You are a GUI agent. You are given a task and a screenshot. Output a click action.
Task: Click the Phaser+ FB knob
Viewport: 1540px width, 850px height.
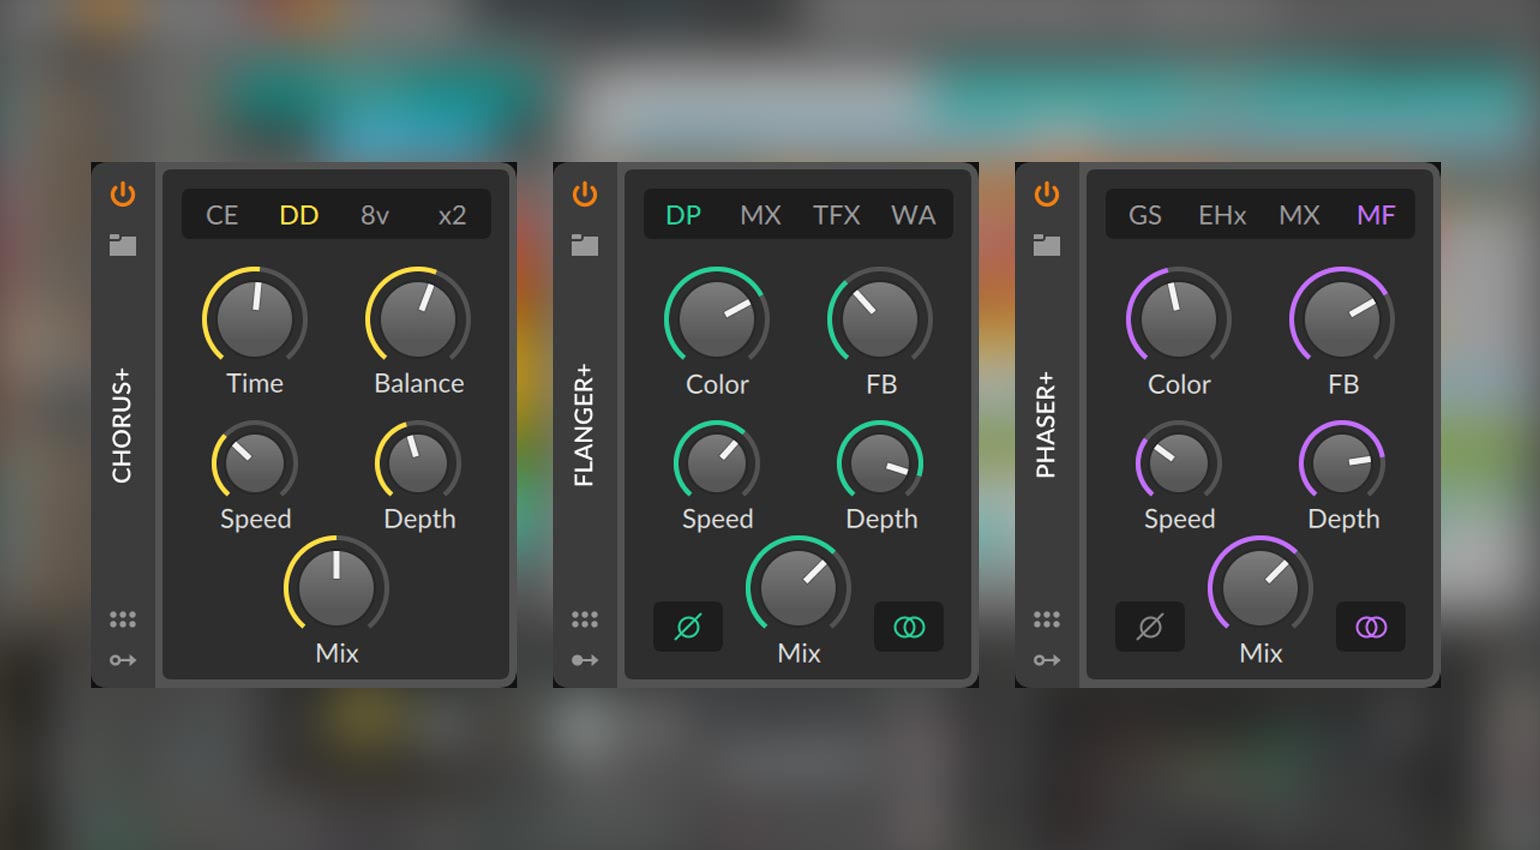pyautogui.click(x=1342, y=318)
